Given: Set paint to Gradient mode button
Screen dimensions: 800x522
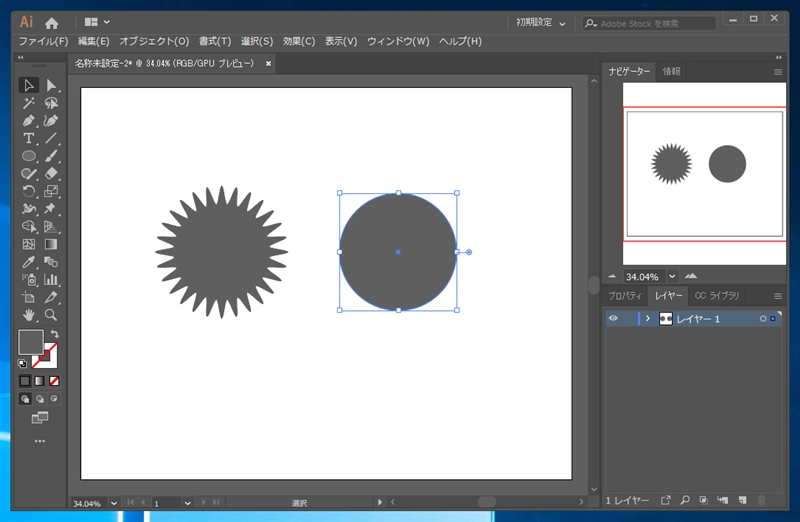Looking at the screenshot, I should [x=40, y=381].
